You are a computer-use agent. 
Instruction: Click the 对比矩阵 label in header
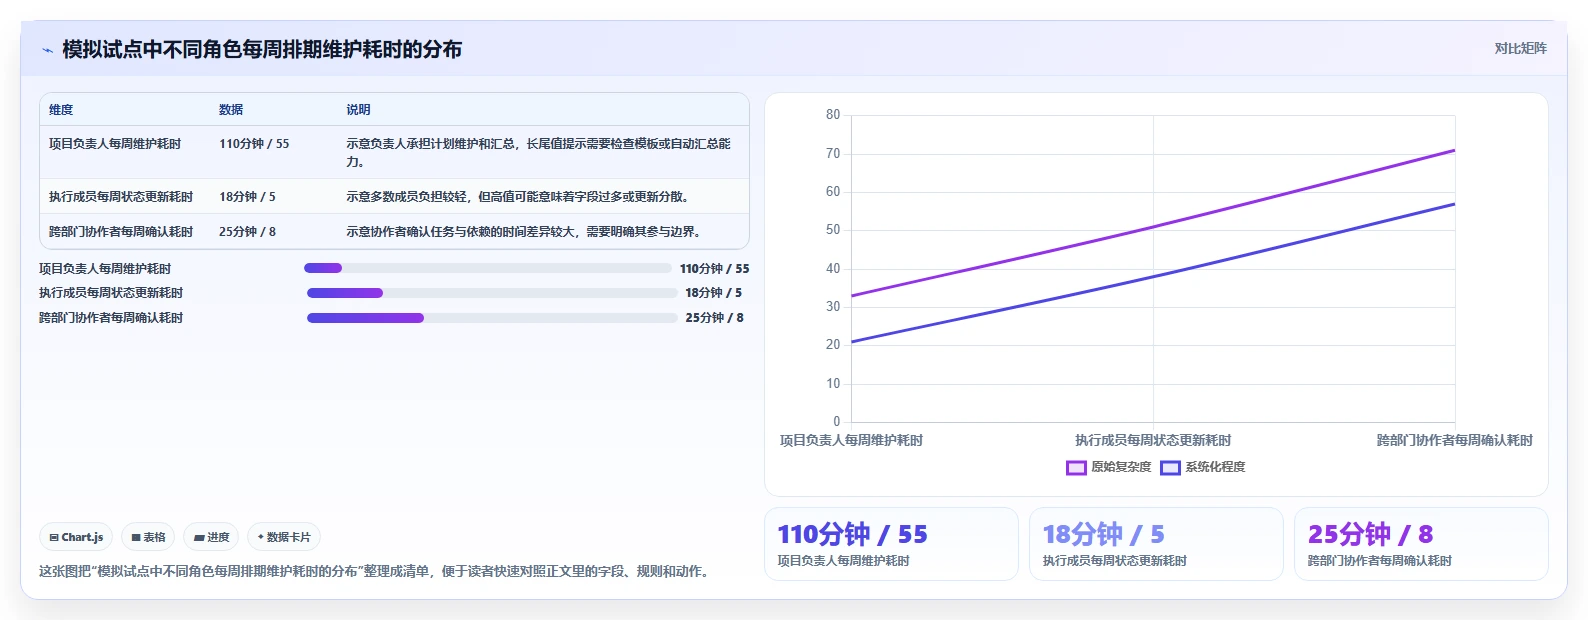click(1520, 48)
